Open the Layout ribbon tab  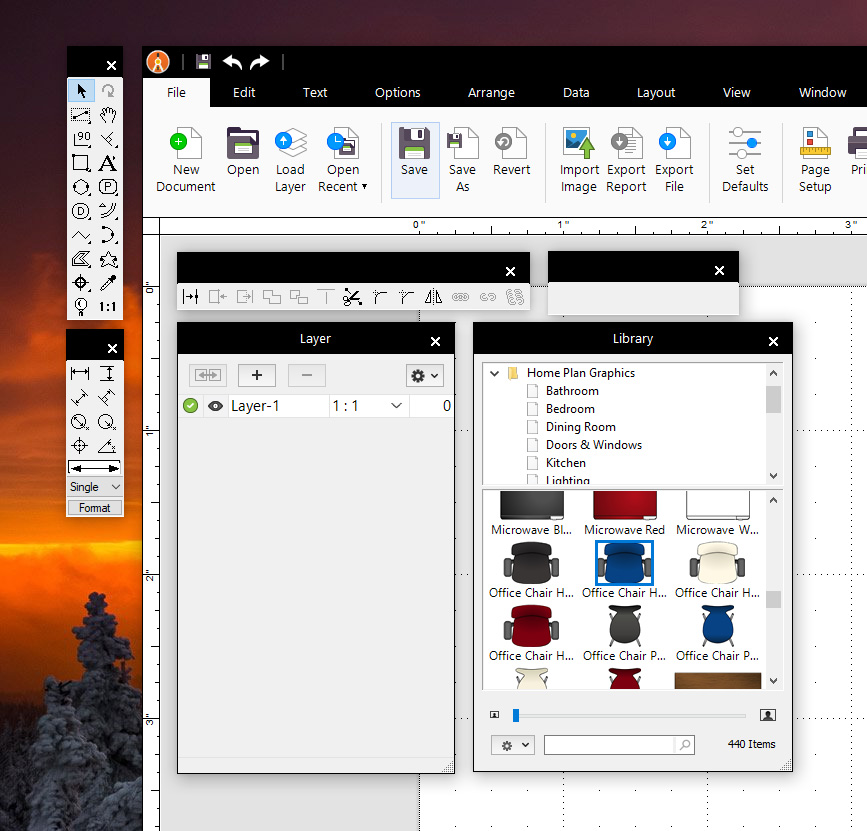(656, 92)
